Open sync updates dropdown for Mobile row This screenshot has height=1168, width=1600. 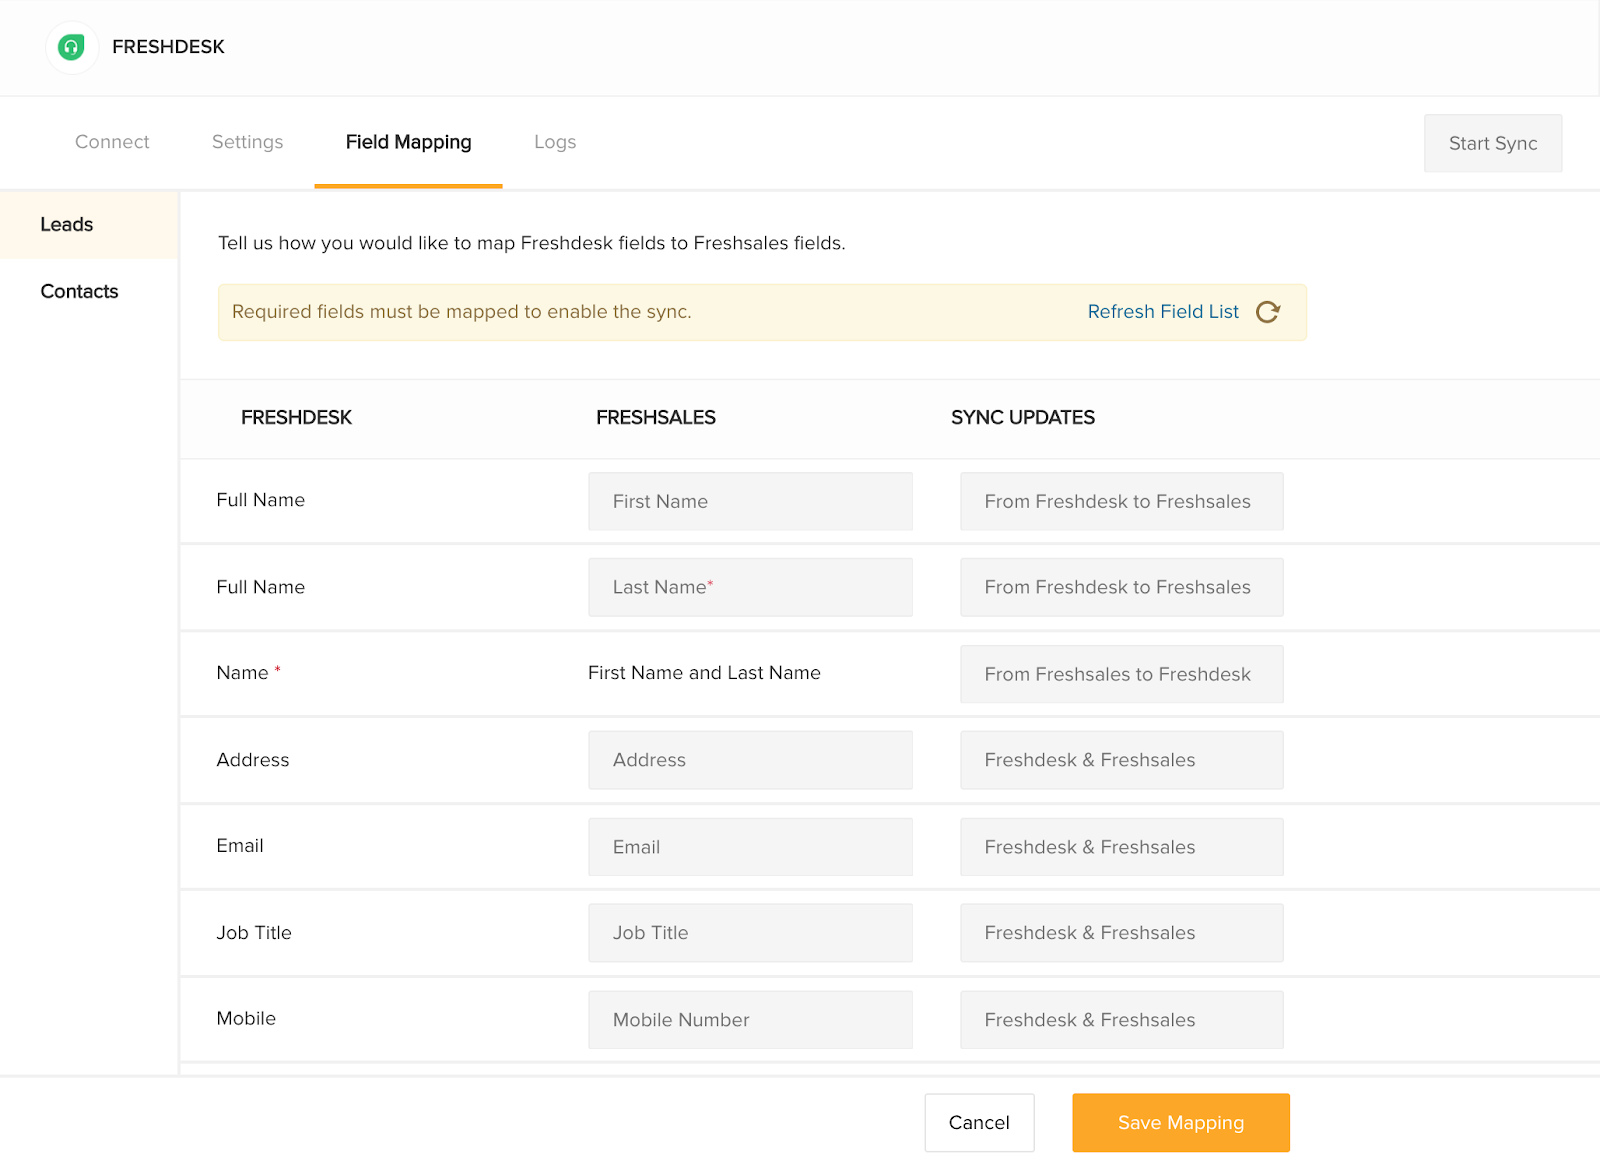tap(1120, 1019)
